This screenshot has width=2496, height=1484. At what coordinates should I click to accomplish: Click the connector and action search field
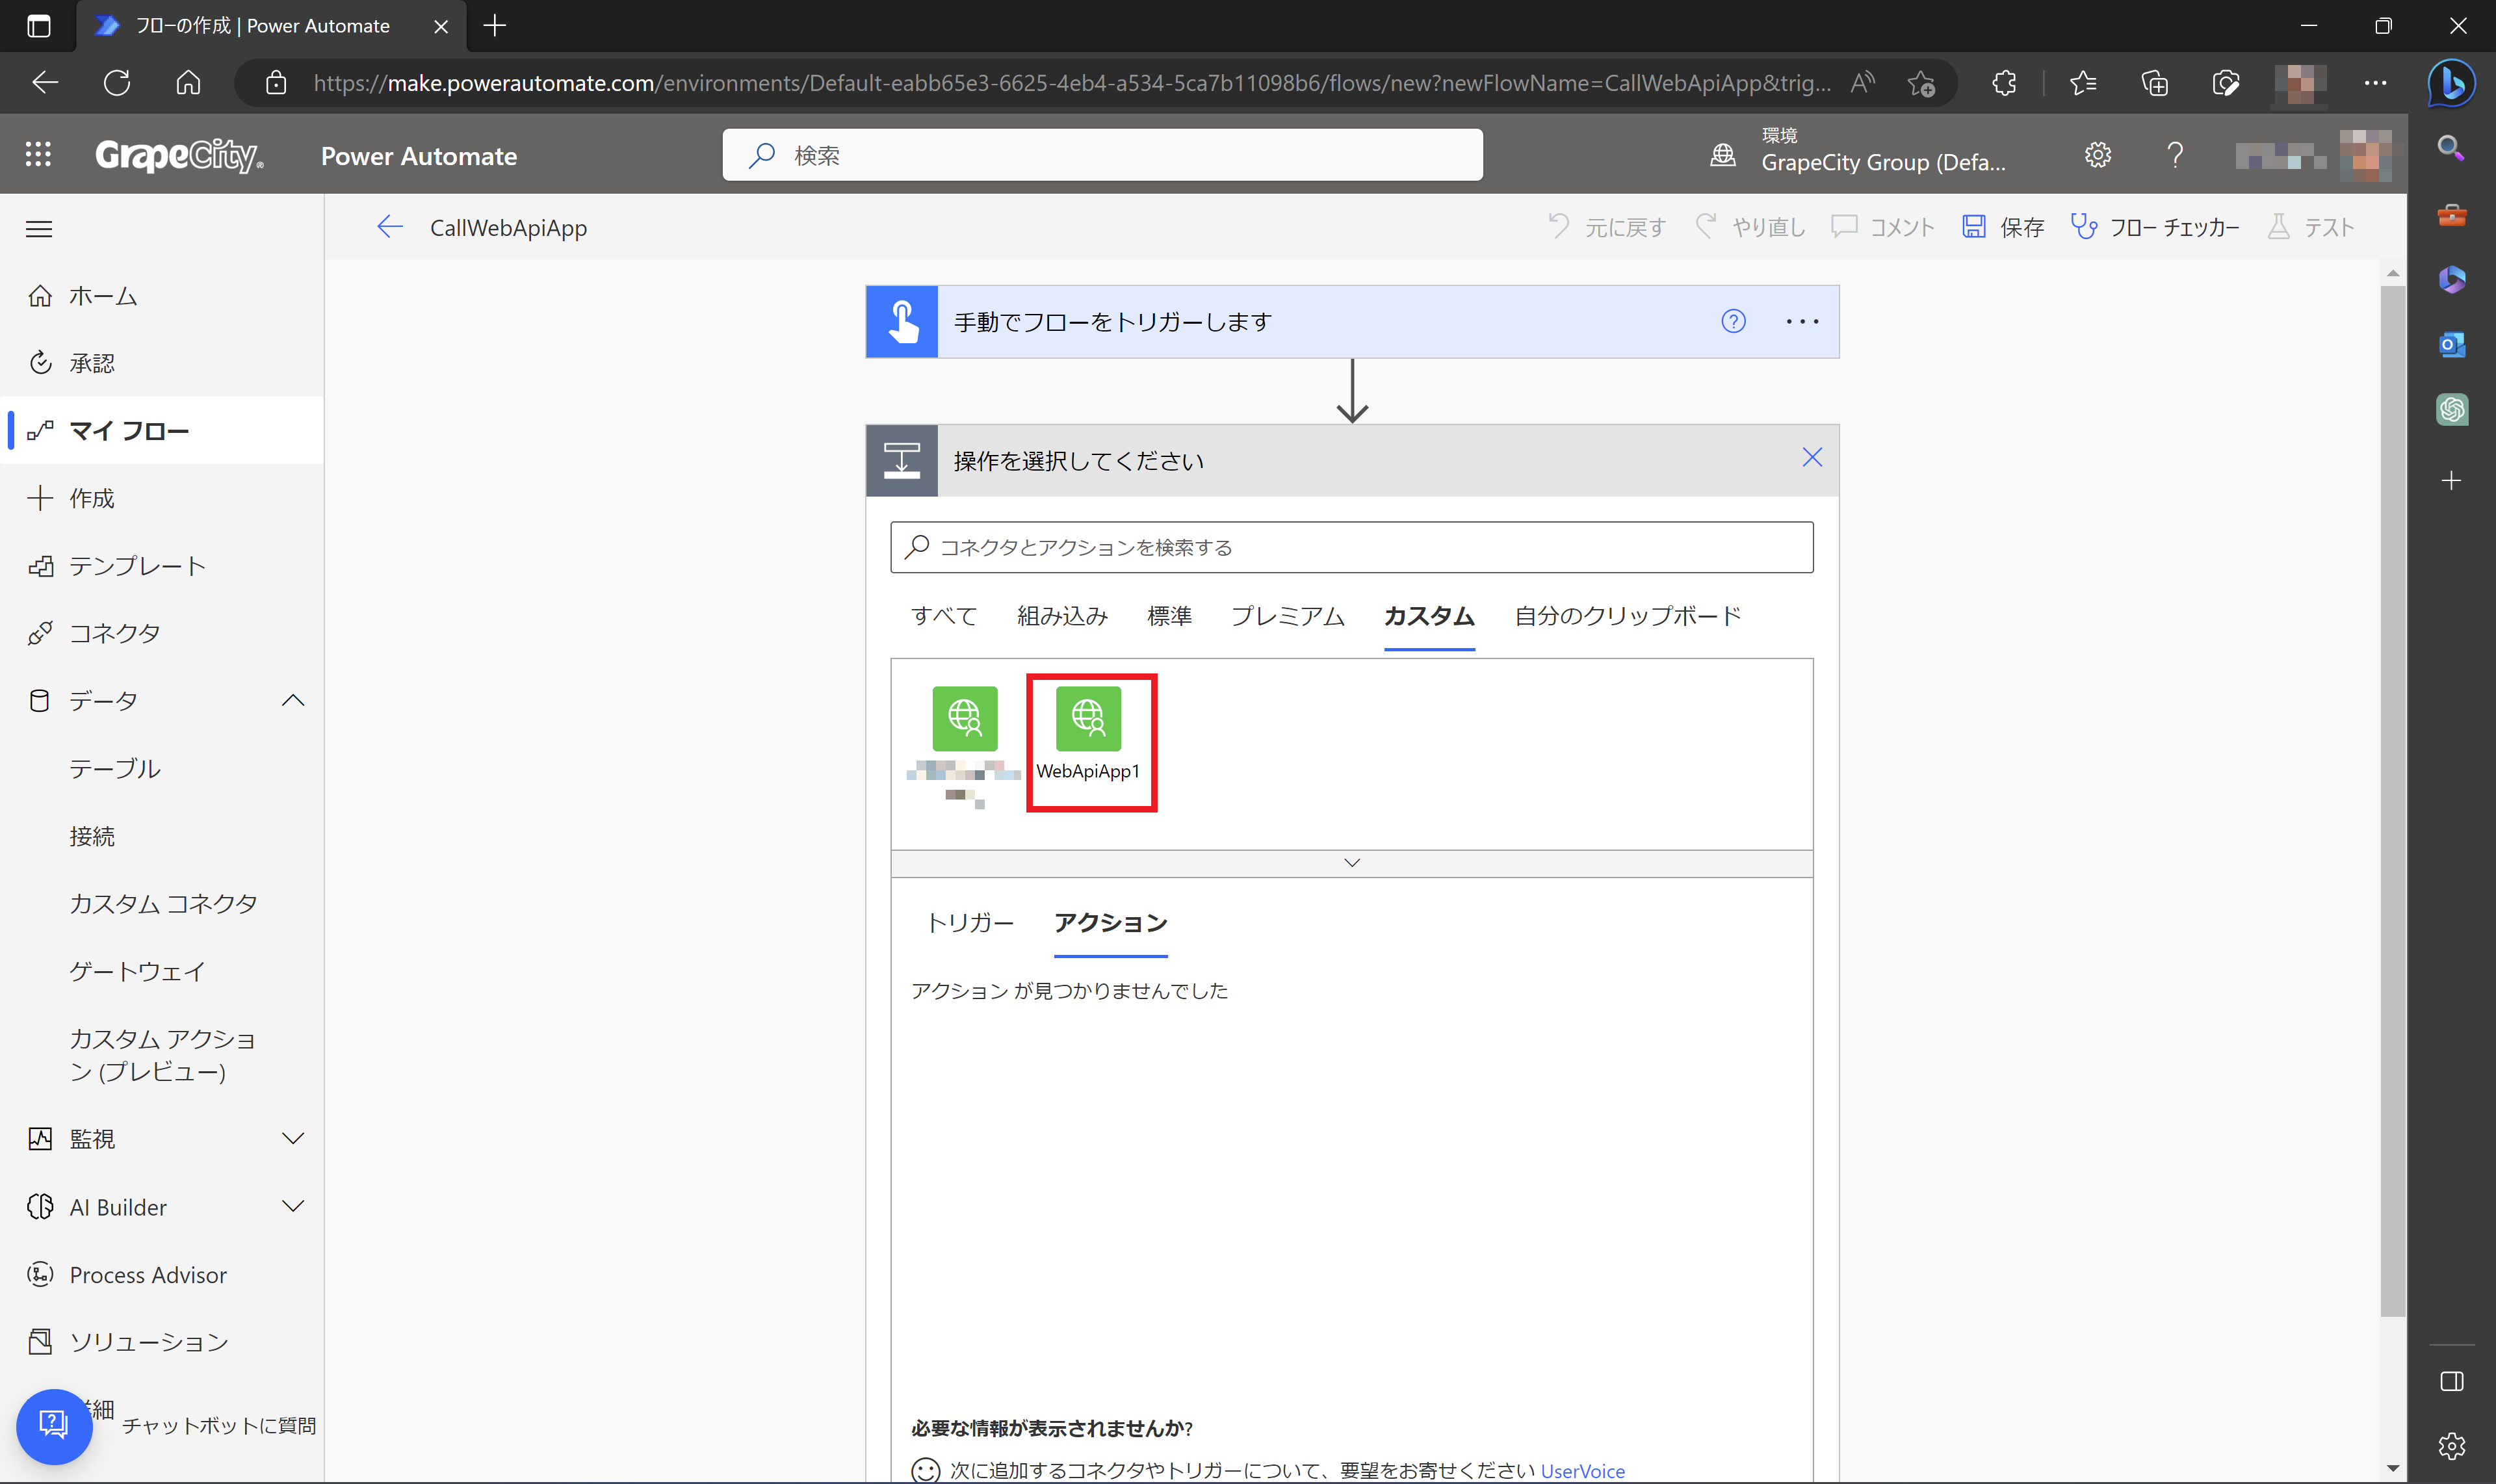1351,547
